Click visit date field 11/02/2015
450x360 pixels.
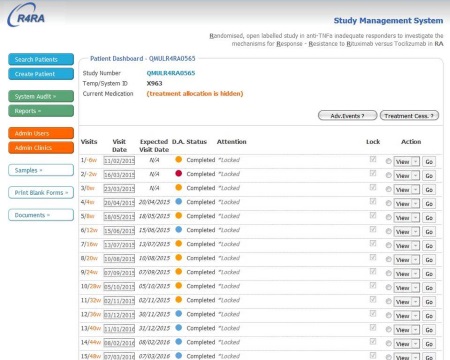tap(119, 161)
